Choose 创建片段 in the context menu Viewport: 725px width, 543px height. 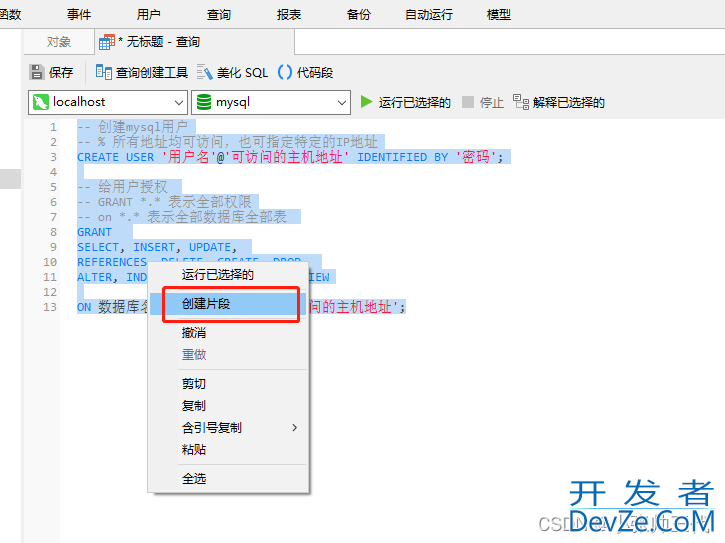[x=228, y=304]
